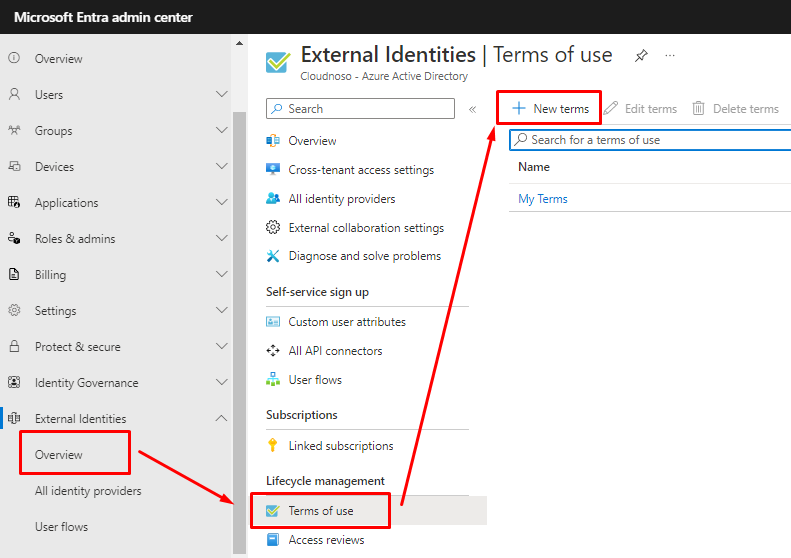Click the User flows icon in Self-service section
The image size is (791, 558).
(x=273, y=380)
